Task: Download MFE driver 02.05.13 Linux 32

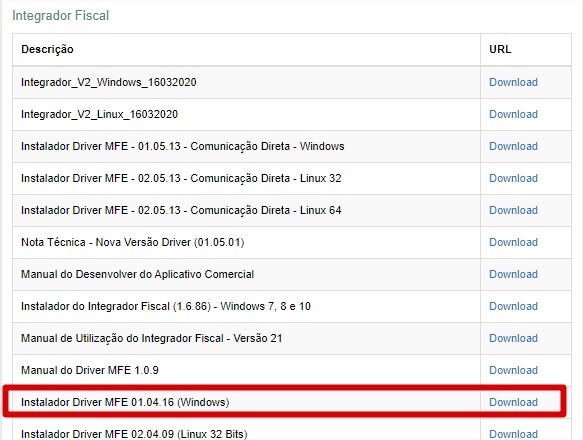Action: (x=513, y=178)
